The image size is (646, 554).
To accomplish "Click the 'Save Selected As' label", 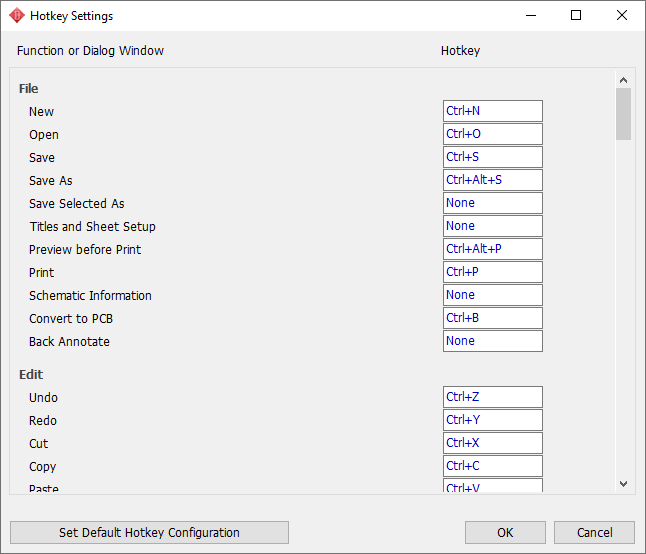I will [77, 203].
